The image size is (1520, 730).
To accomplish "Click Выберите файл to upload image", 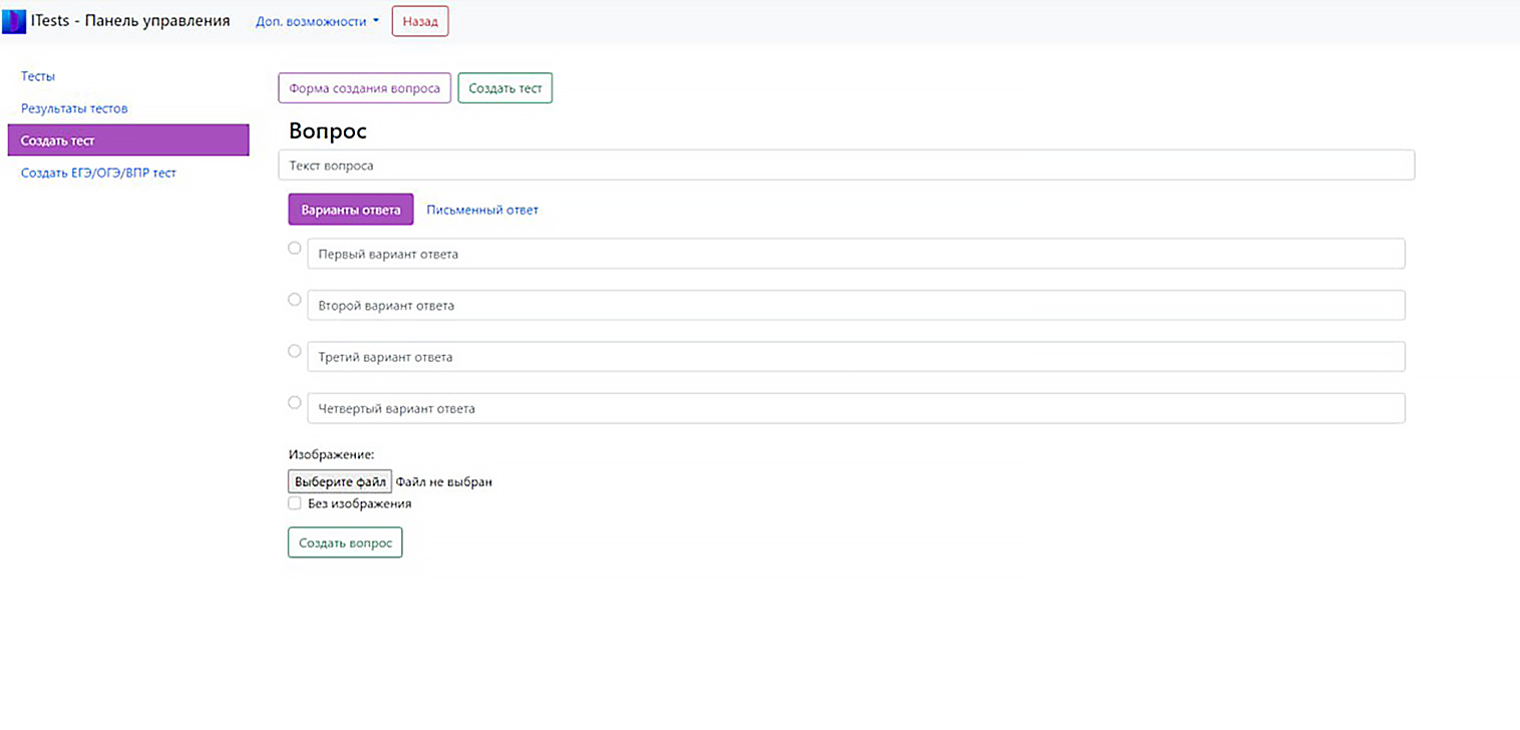I will tap(340, 482).
